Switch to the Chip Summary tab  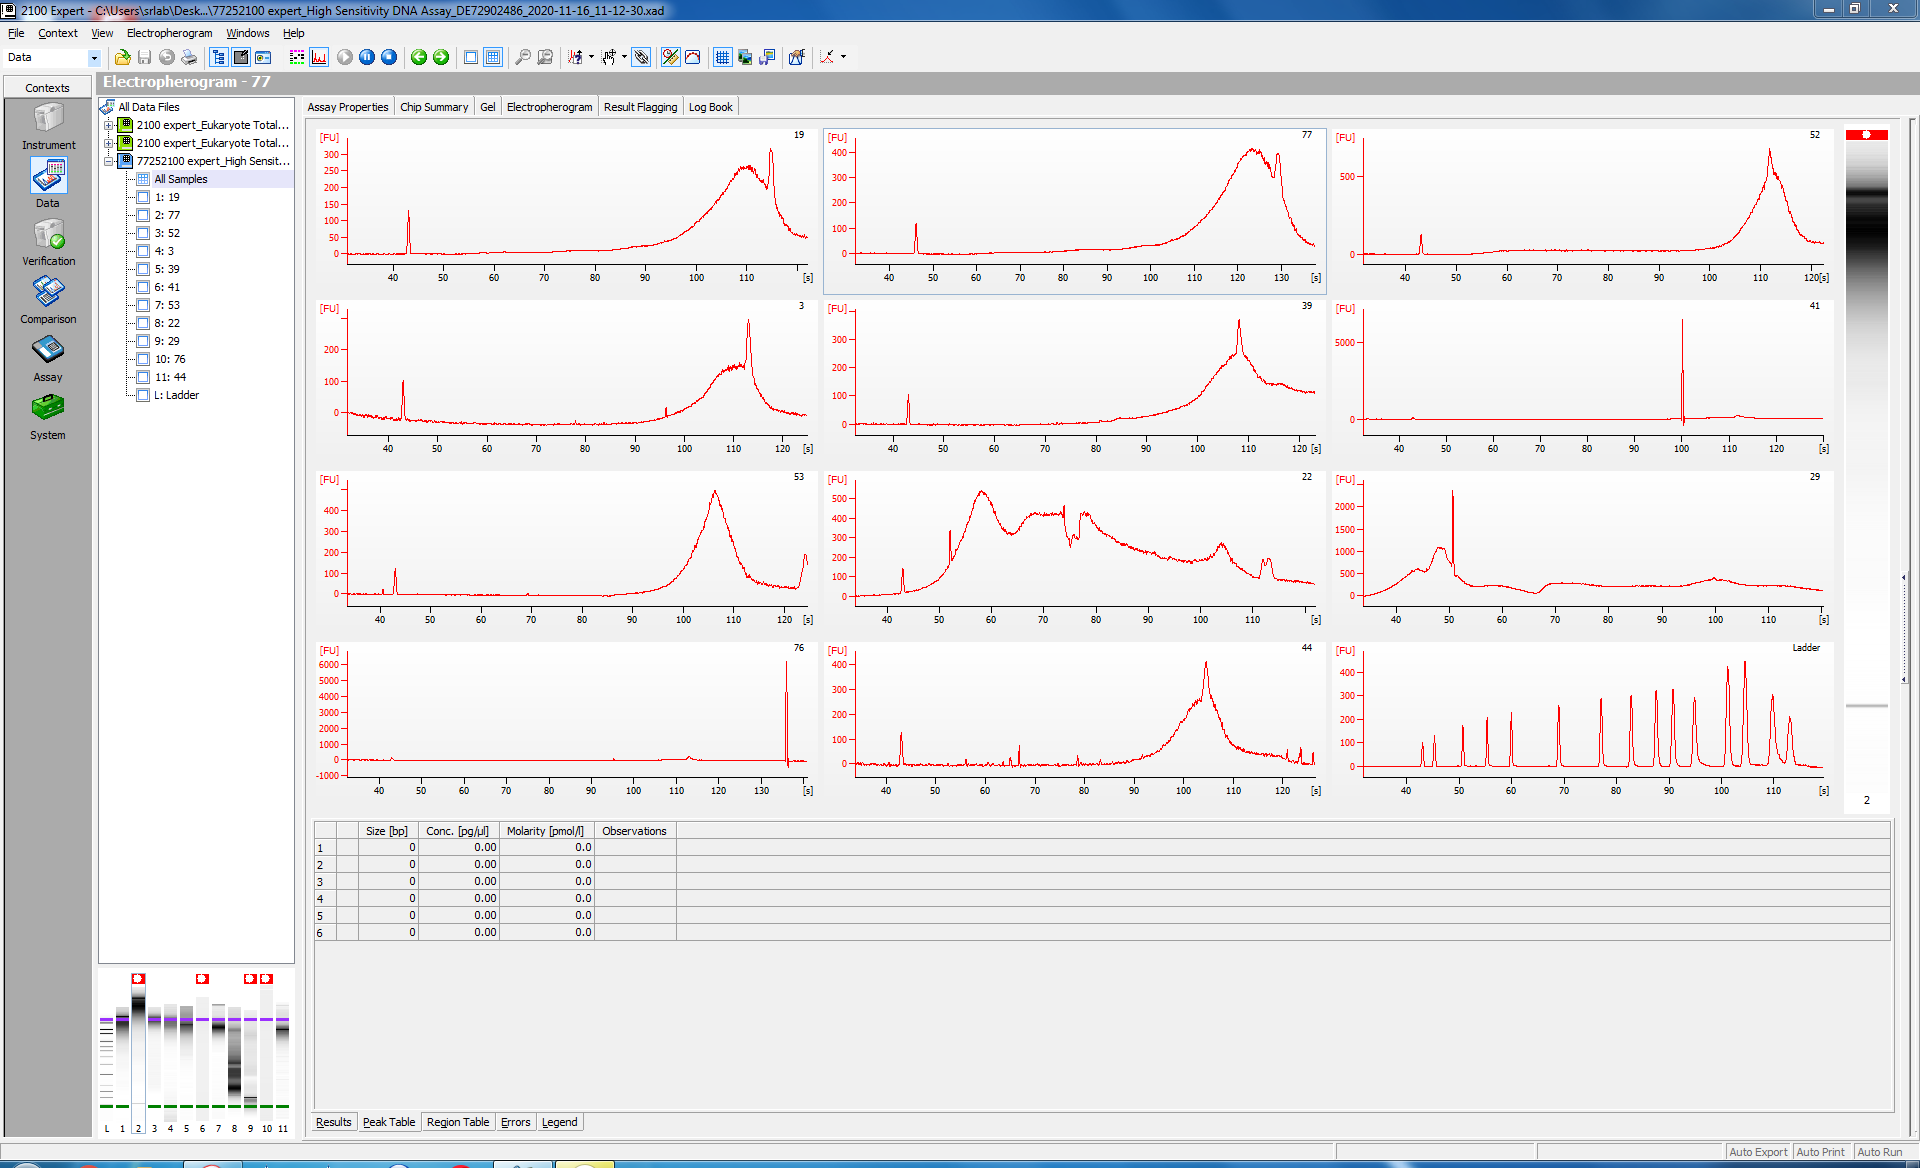434,106
